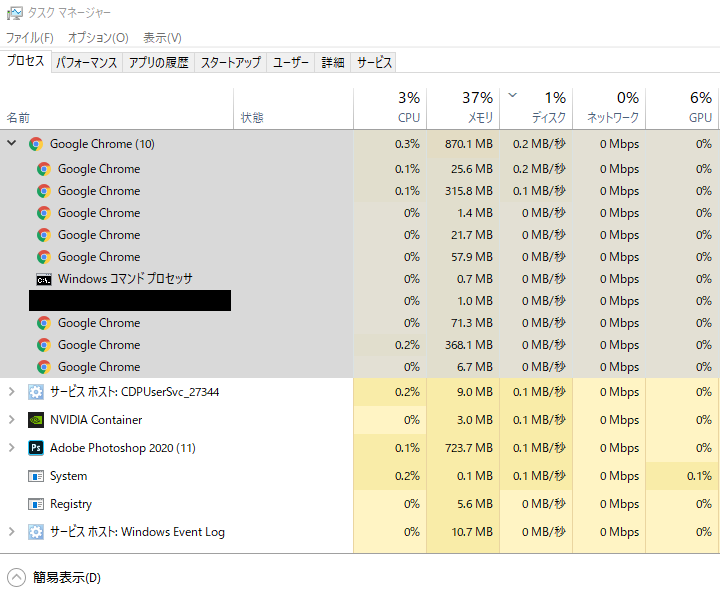This screenshot has width=720, height=599.
Task: Switch to the サービス tab
Action: (374, 62)
